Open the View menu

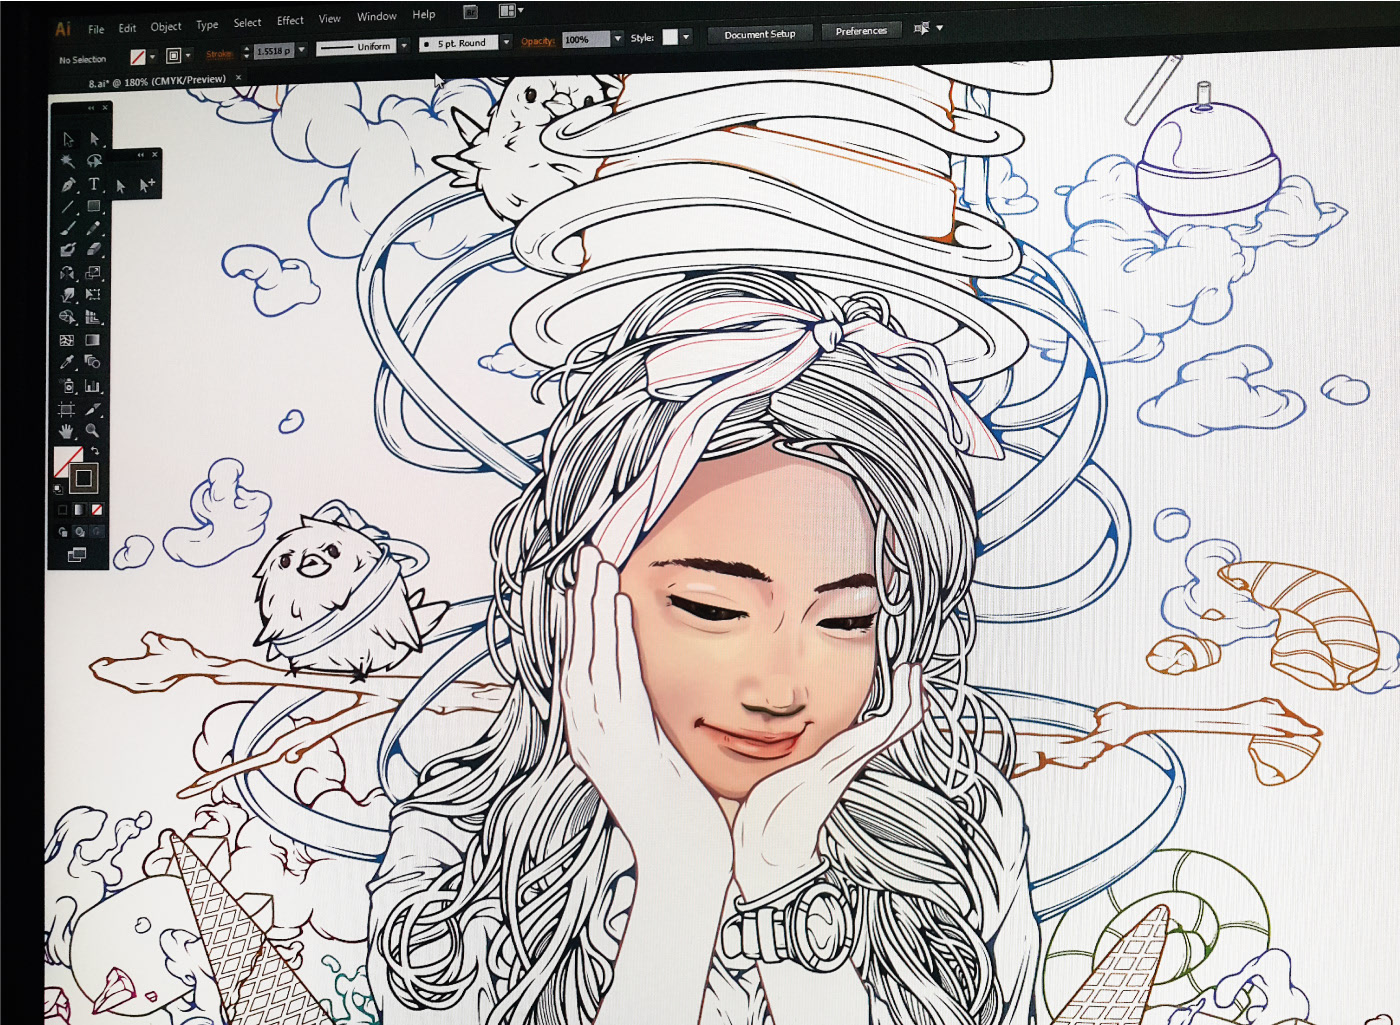tap(330, 19)
